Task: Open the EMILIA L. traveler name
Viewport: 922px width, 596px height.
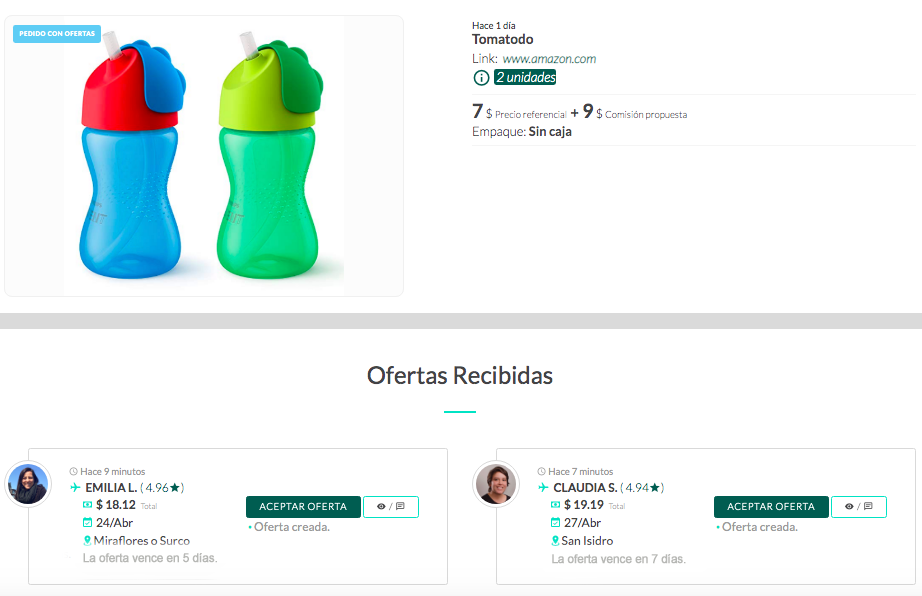Action: [111, 488]
